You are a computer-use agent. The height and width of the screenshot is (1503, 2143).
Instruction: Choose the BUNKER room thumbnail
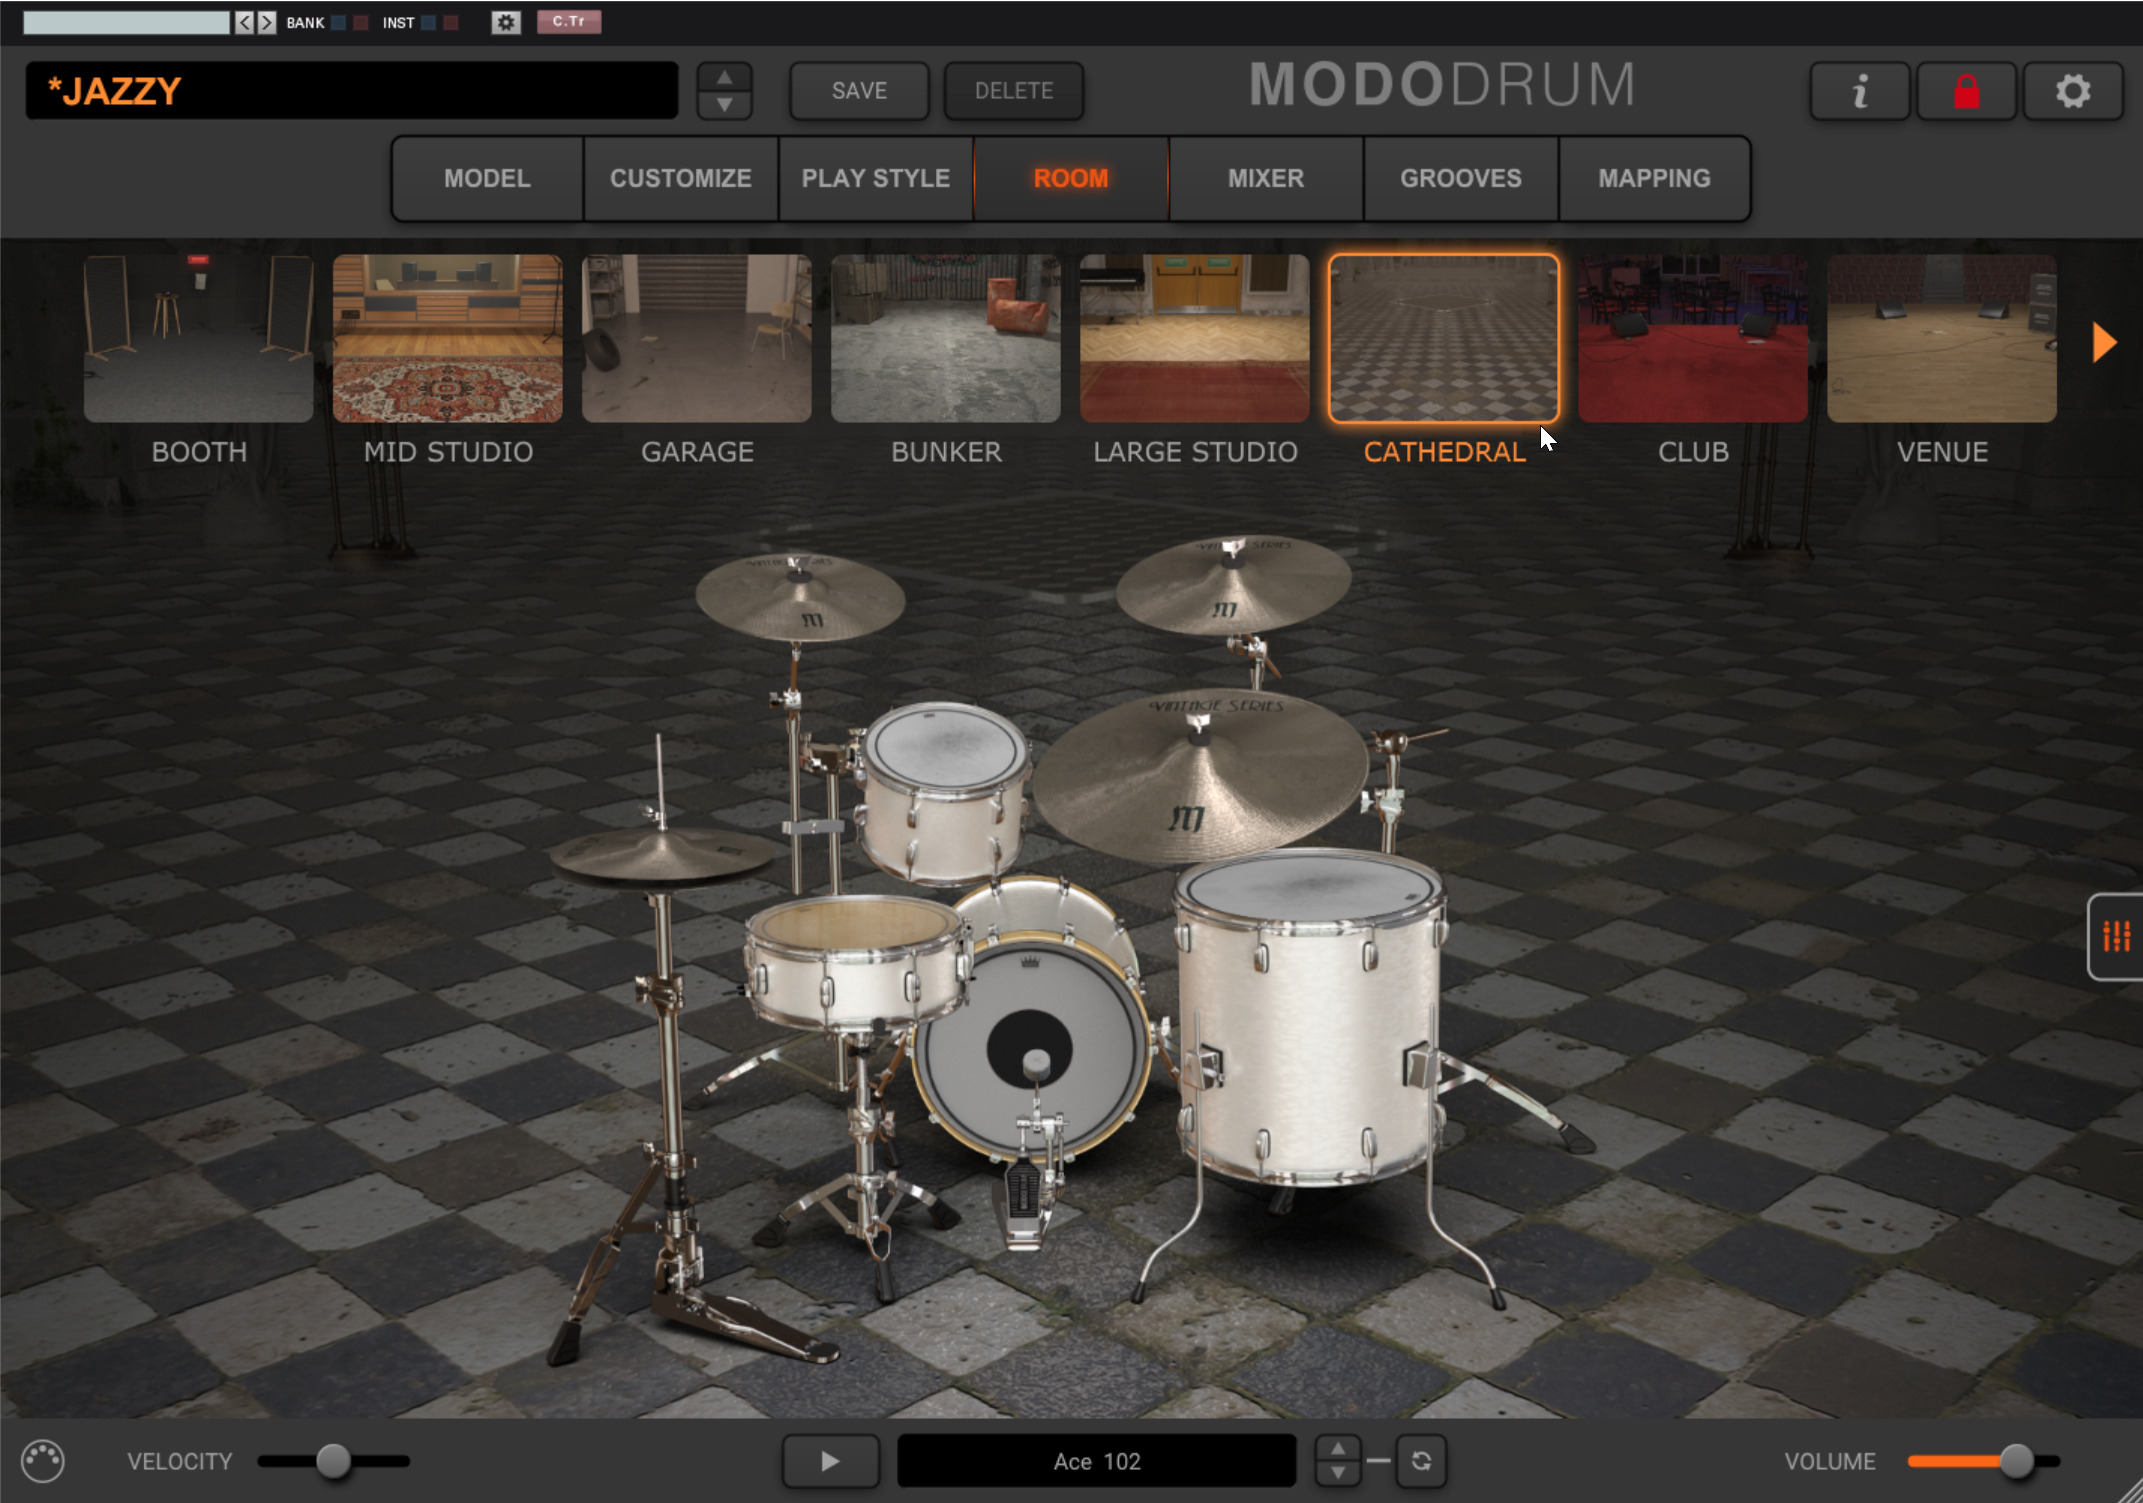click(x=946, y=338)
